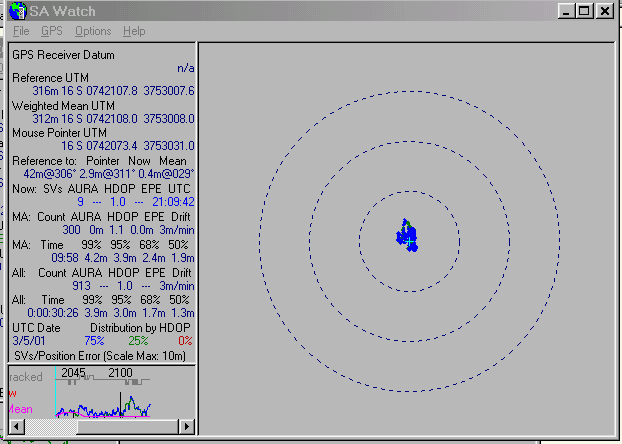622x444 pixels.
Task: Click the left scroll arrow under the chart
Action: tap(16, 427)
